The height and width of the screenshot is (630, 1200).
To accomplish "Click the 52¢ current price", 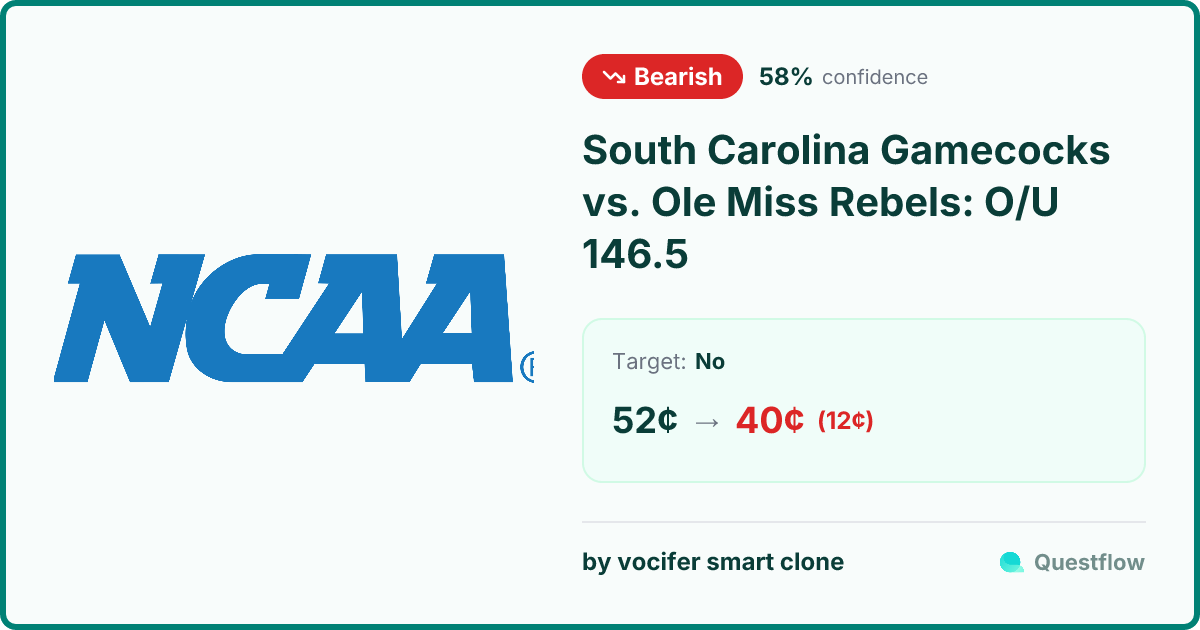I will 645,421.
